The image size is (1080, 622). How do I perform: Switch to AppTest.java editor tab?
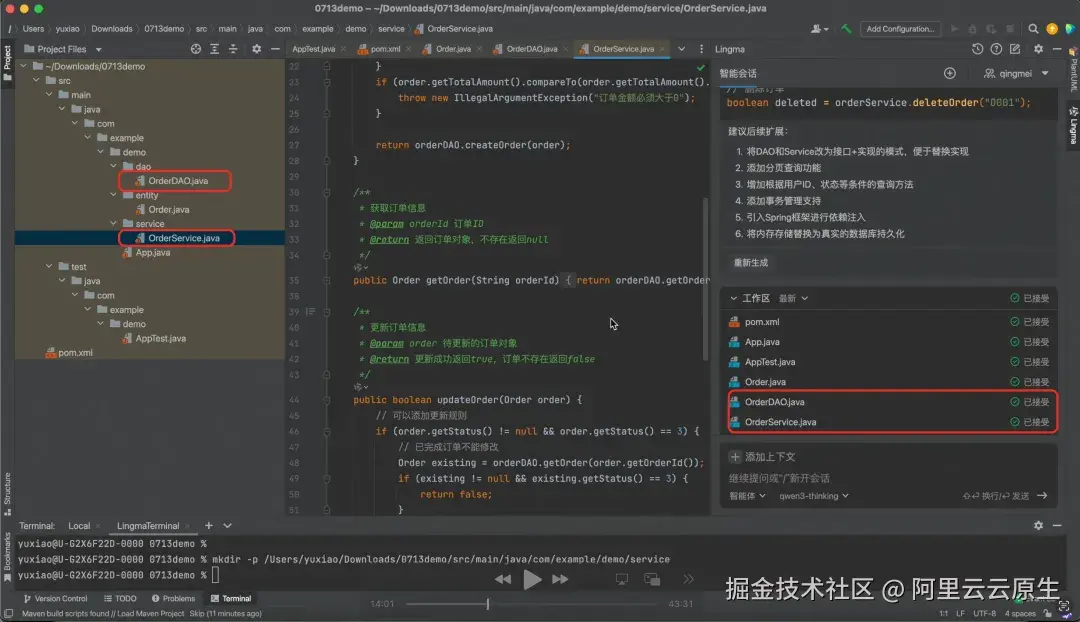[x=313, y=49]
